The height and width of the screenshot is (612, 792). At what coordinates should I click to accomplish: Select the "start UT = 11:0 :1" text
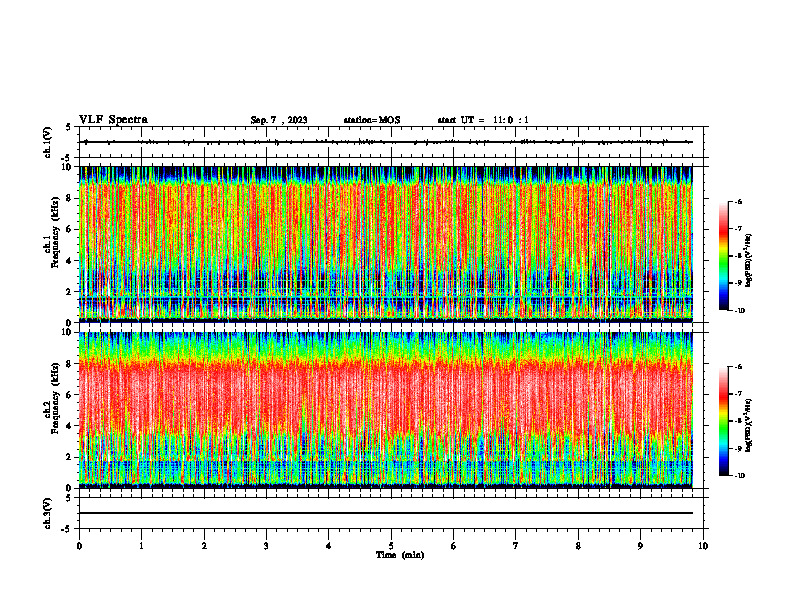point(483,120)
